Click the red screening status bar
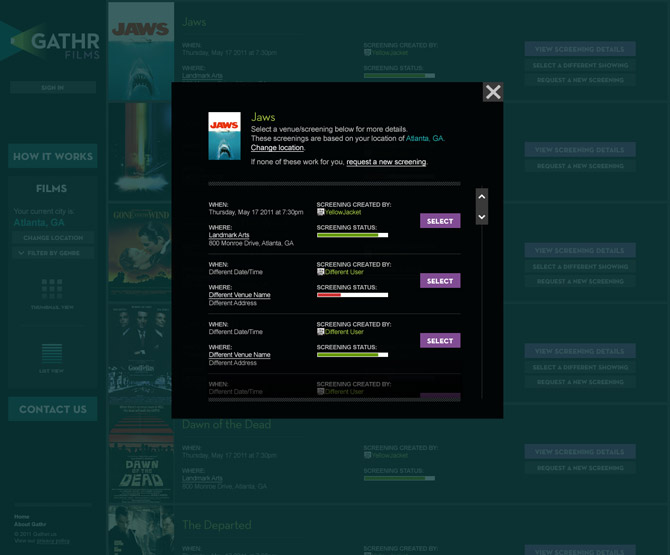The width and height of the screenshot is (670, 555). coord(352,295)
